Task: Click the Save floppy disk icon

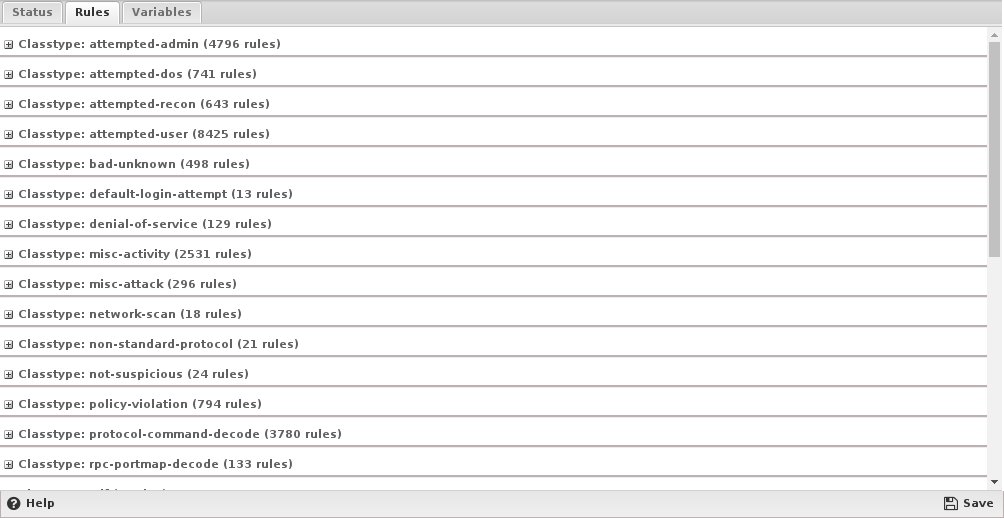Action: [951, 503]
